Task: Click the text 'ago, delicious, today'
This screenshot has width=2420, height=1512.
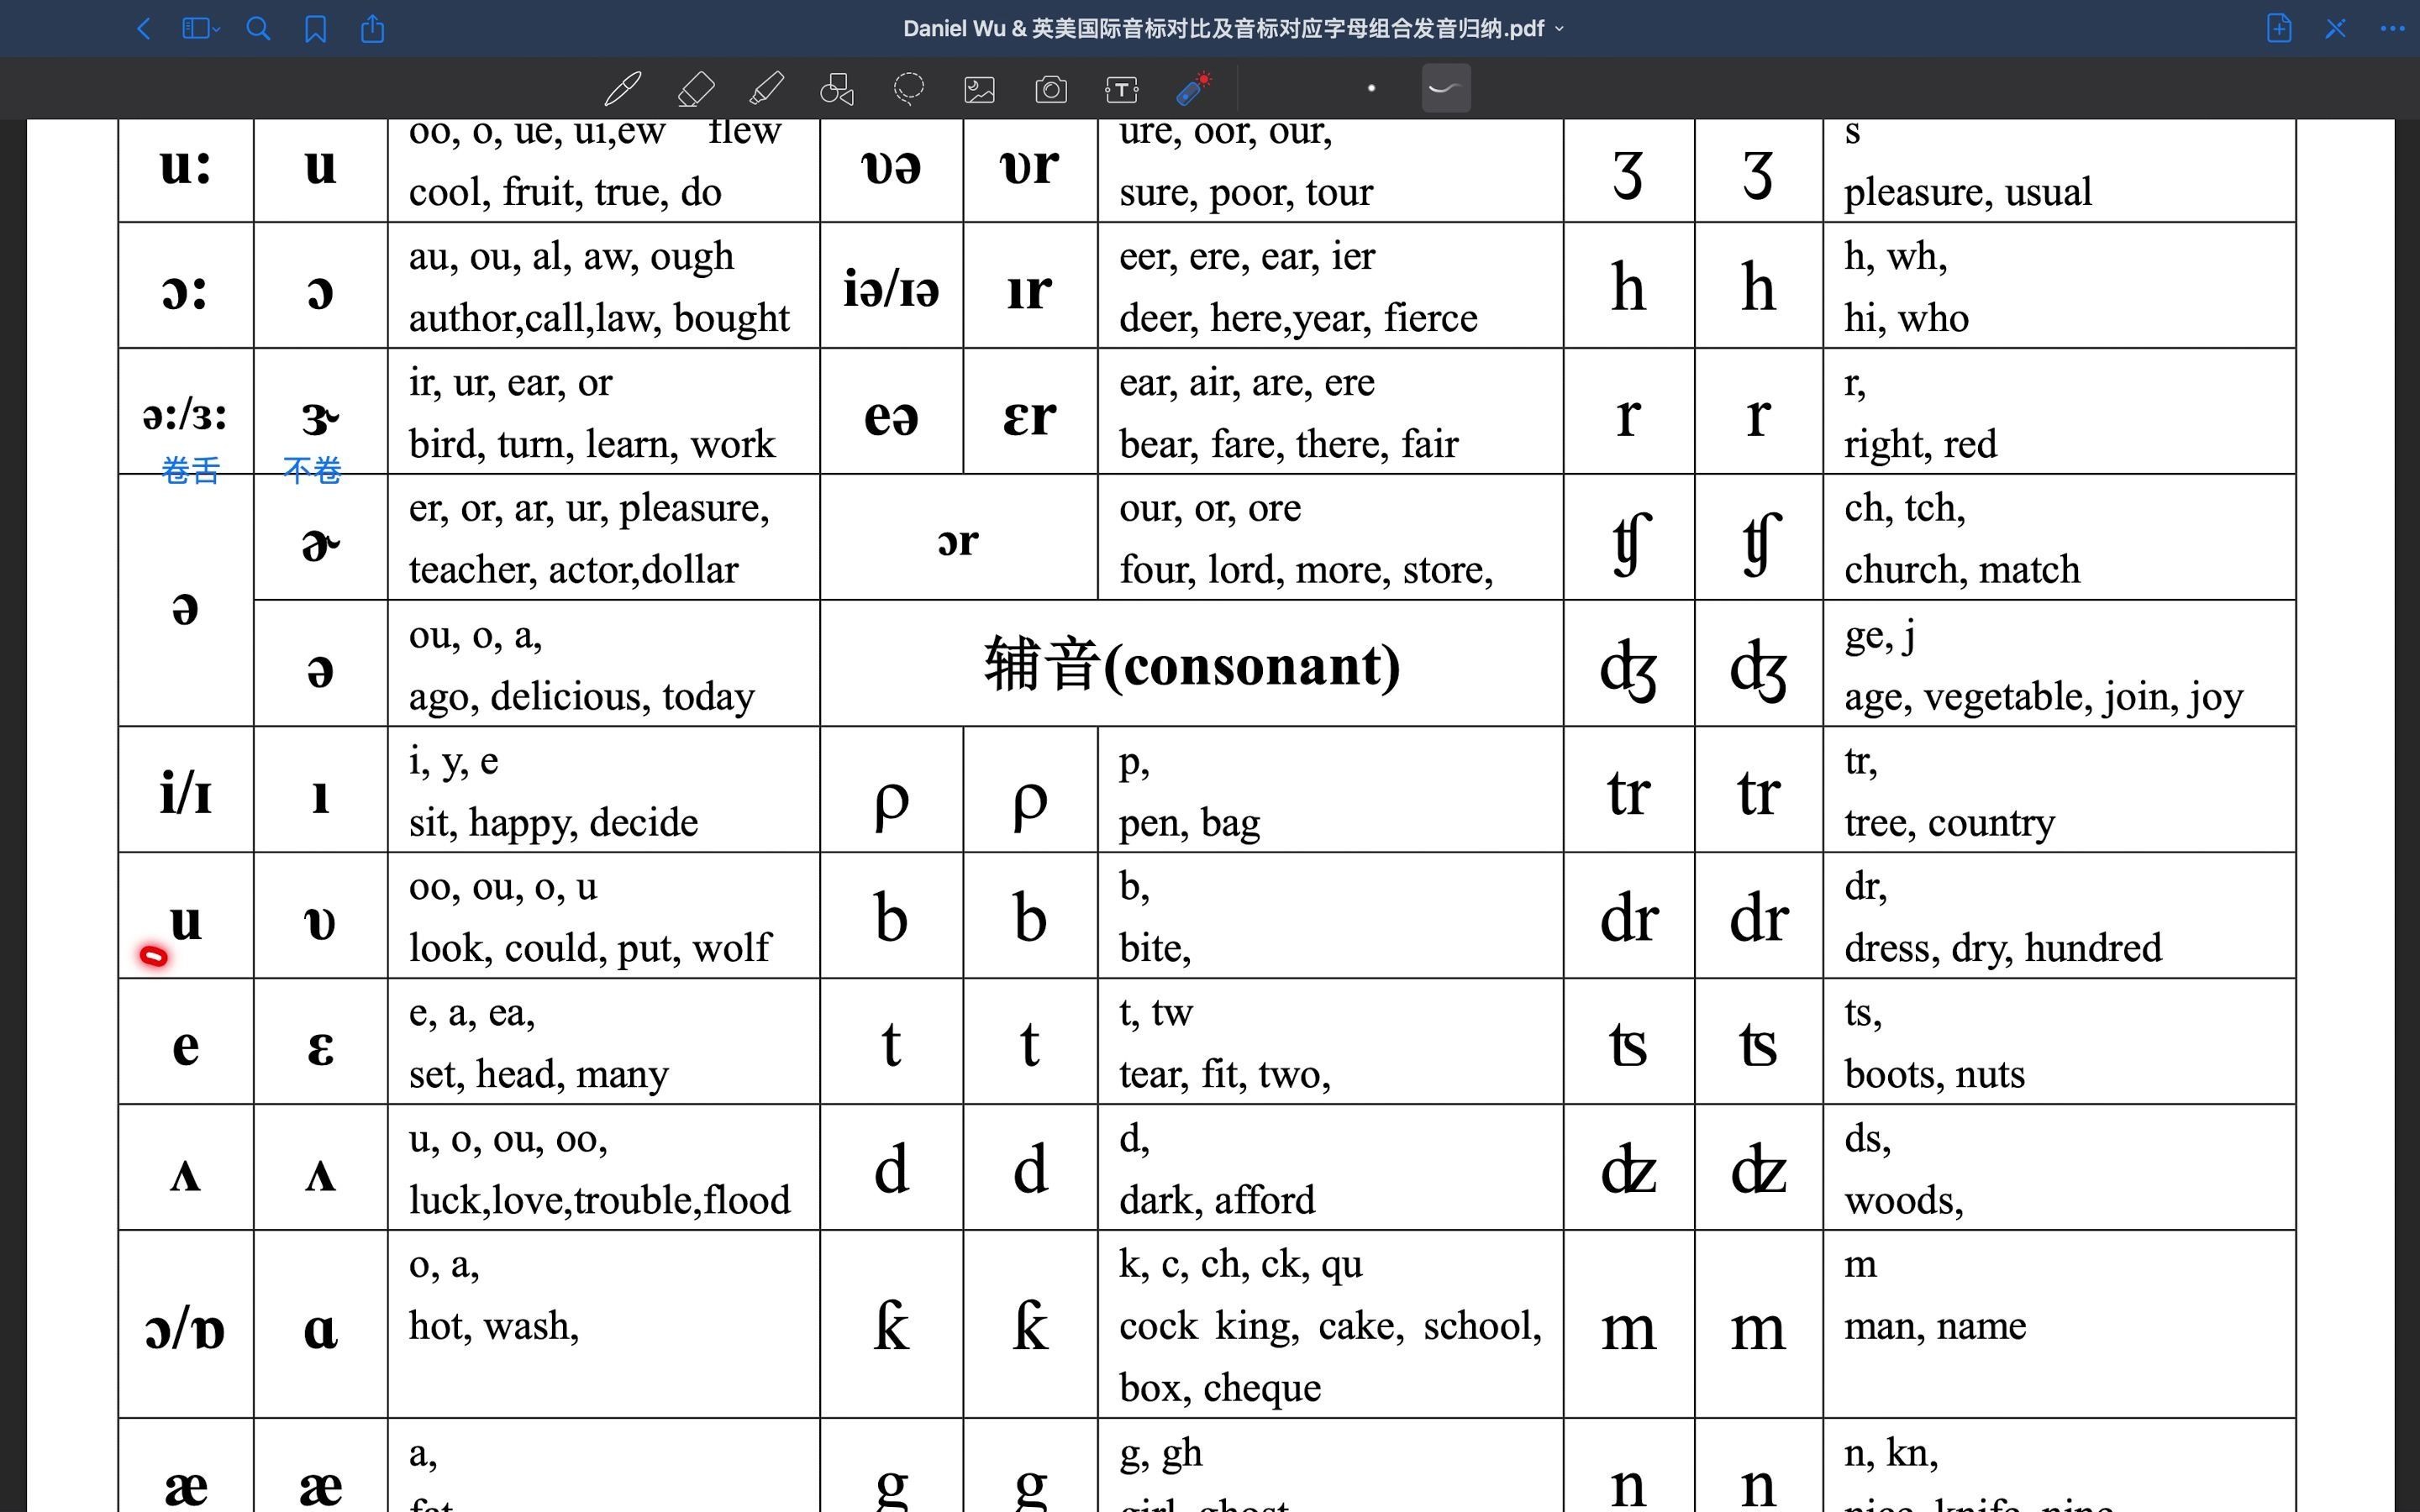Action: coord(582,696)
